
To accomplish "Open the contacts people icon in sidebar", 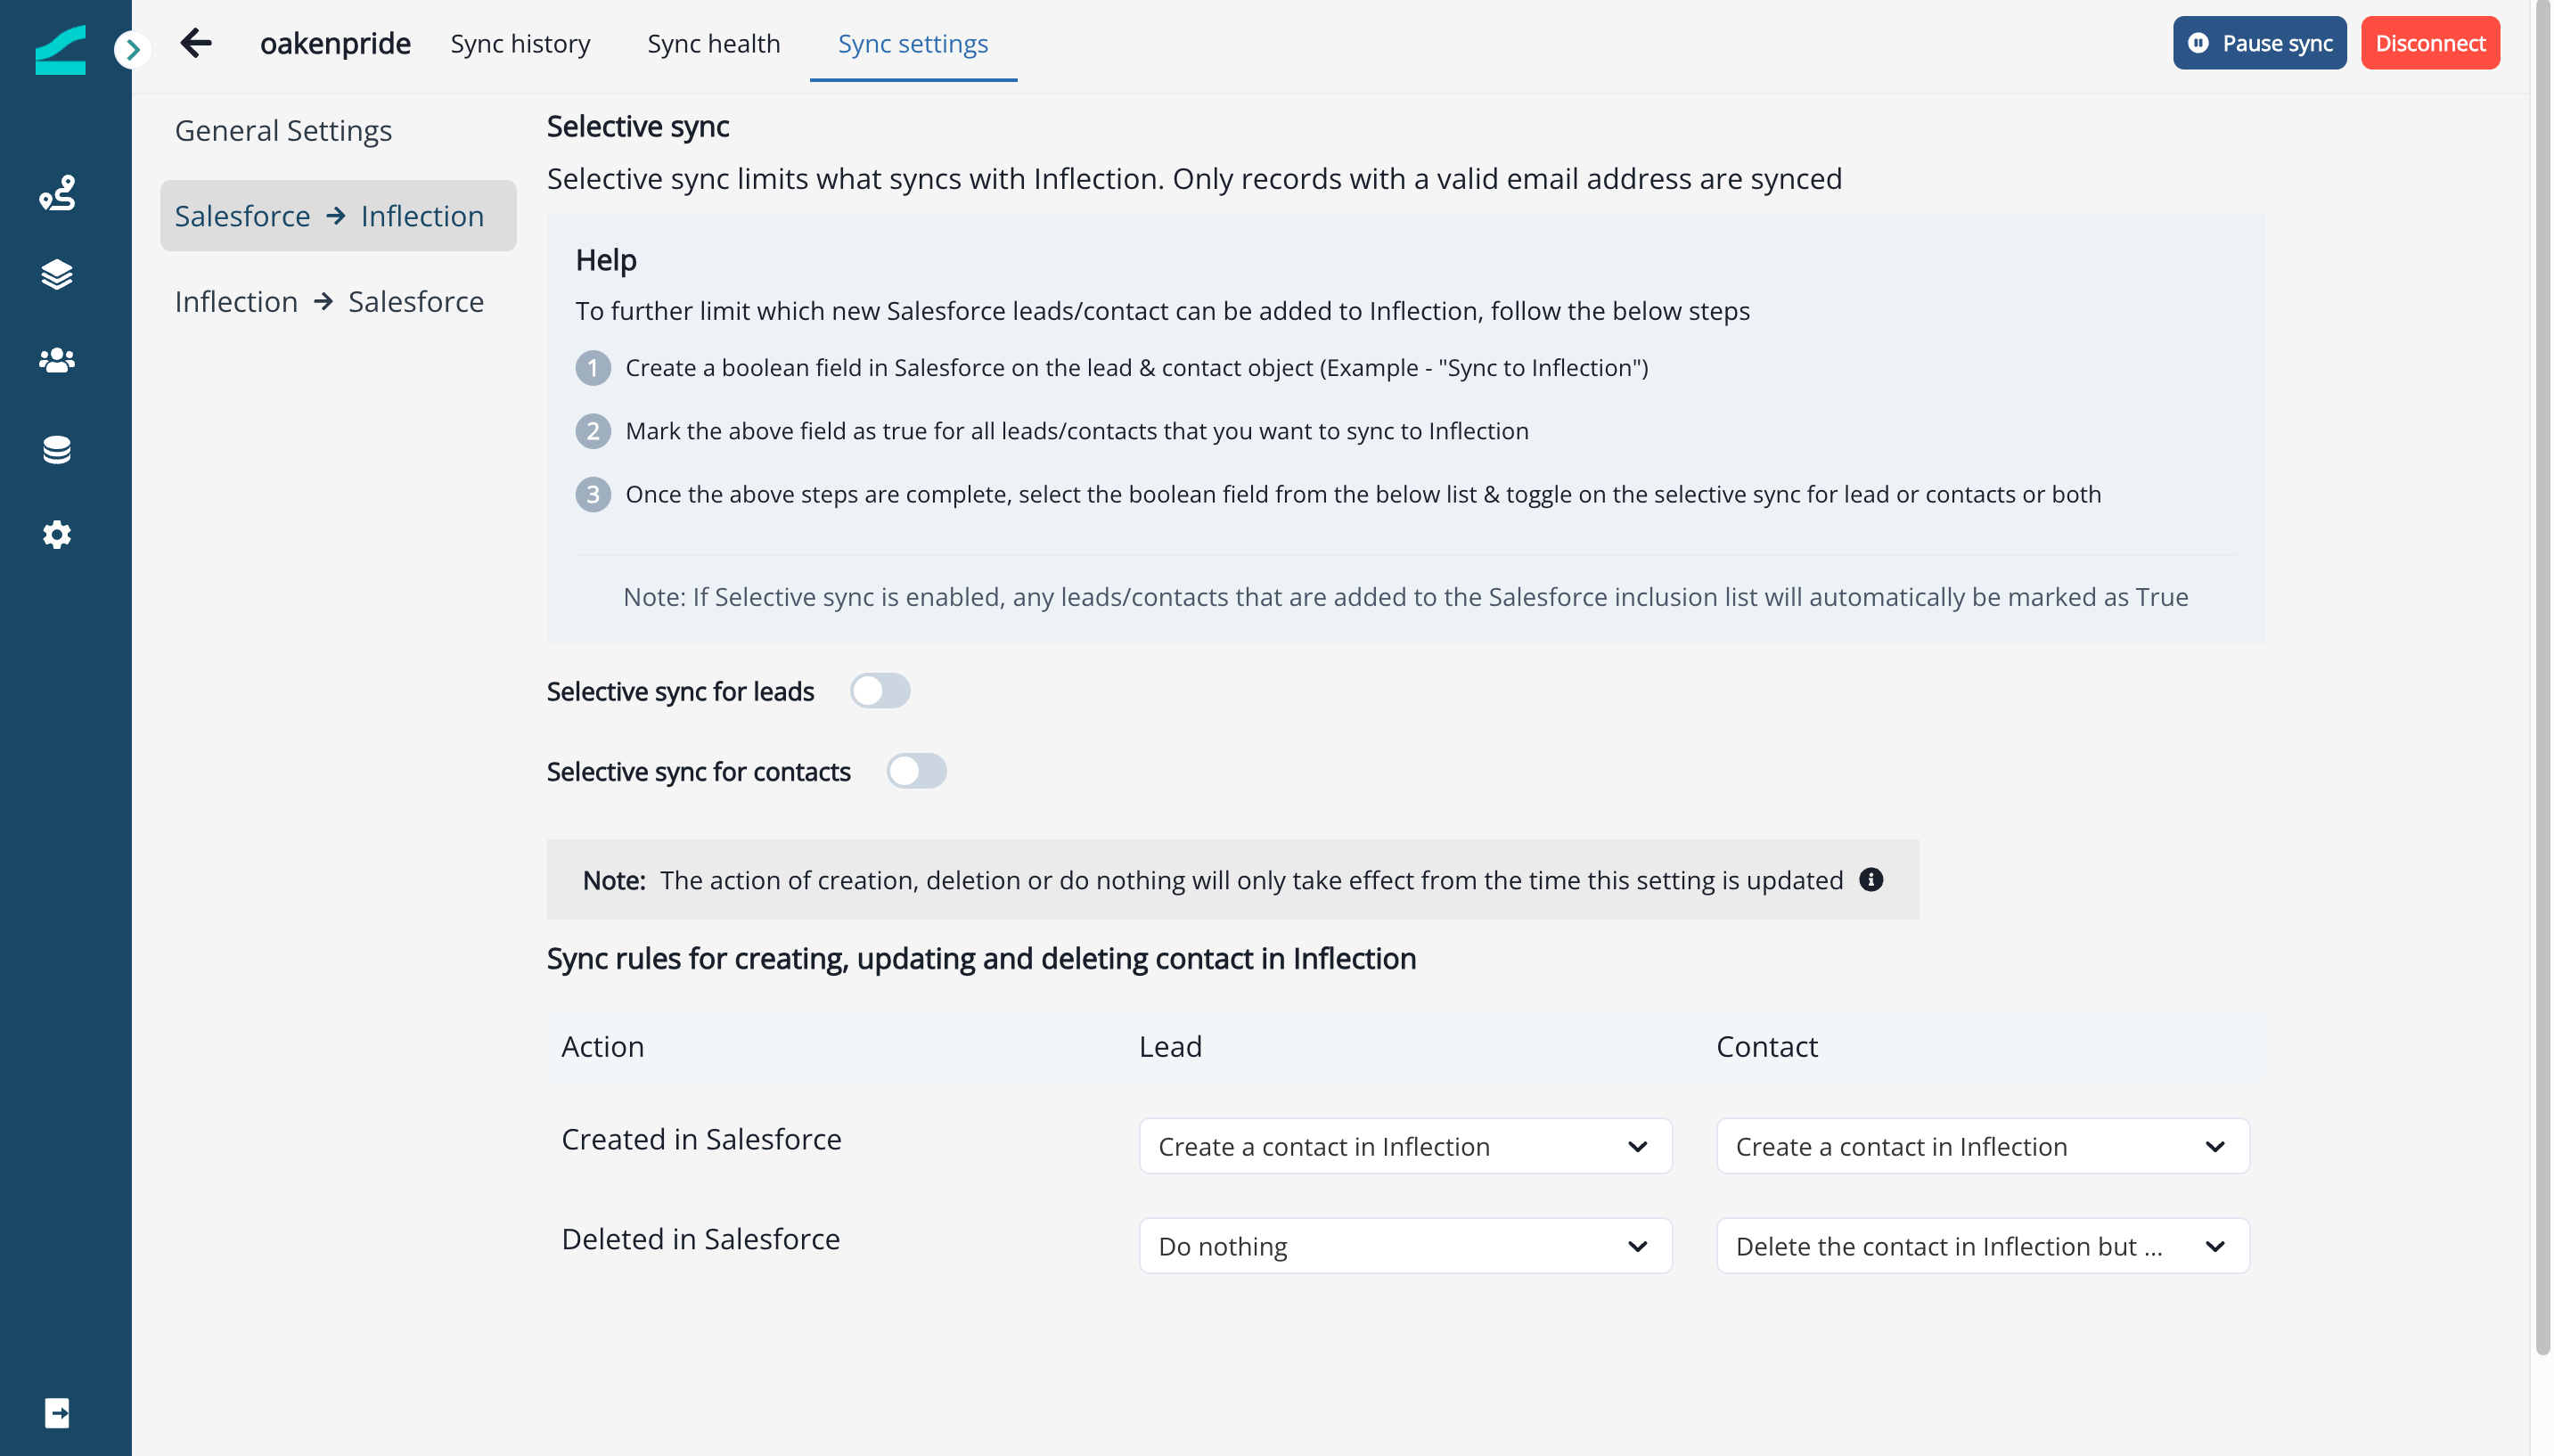I will coord(57,360).
